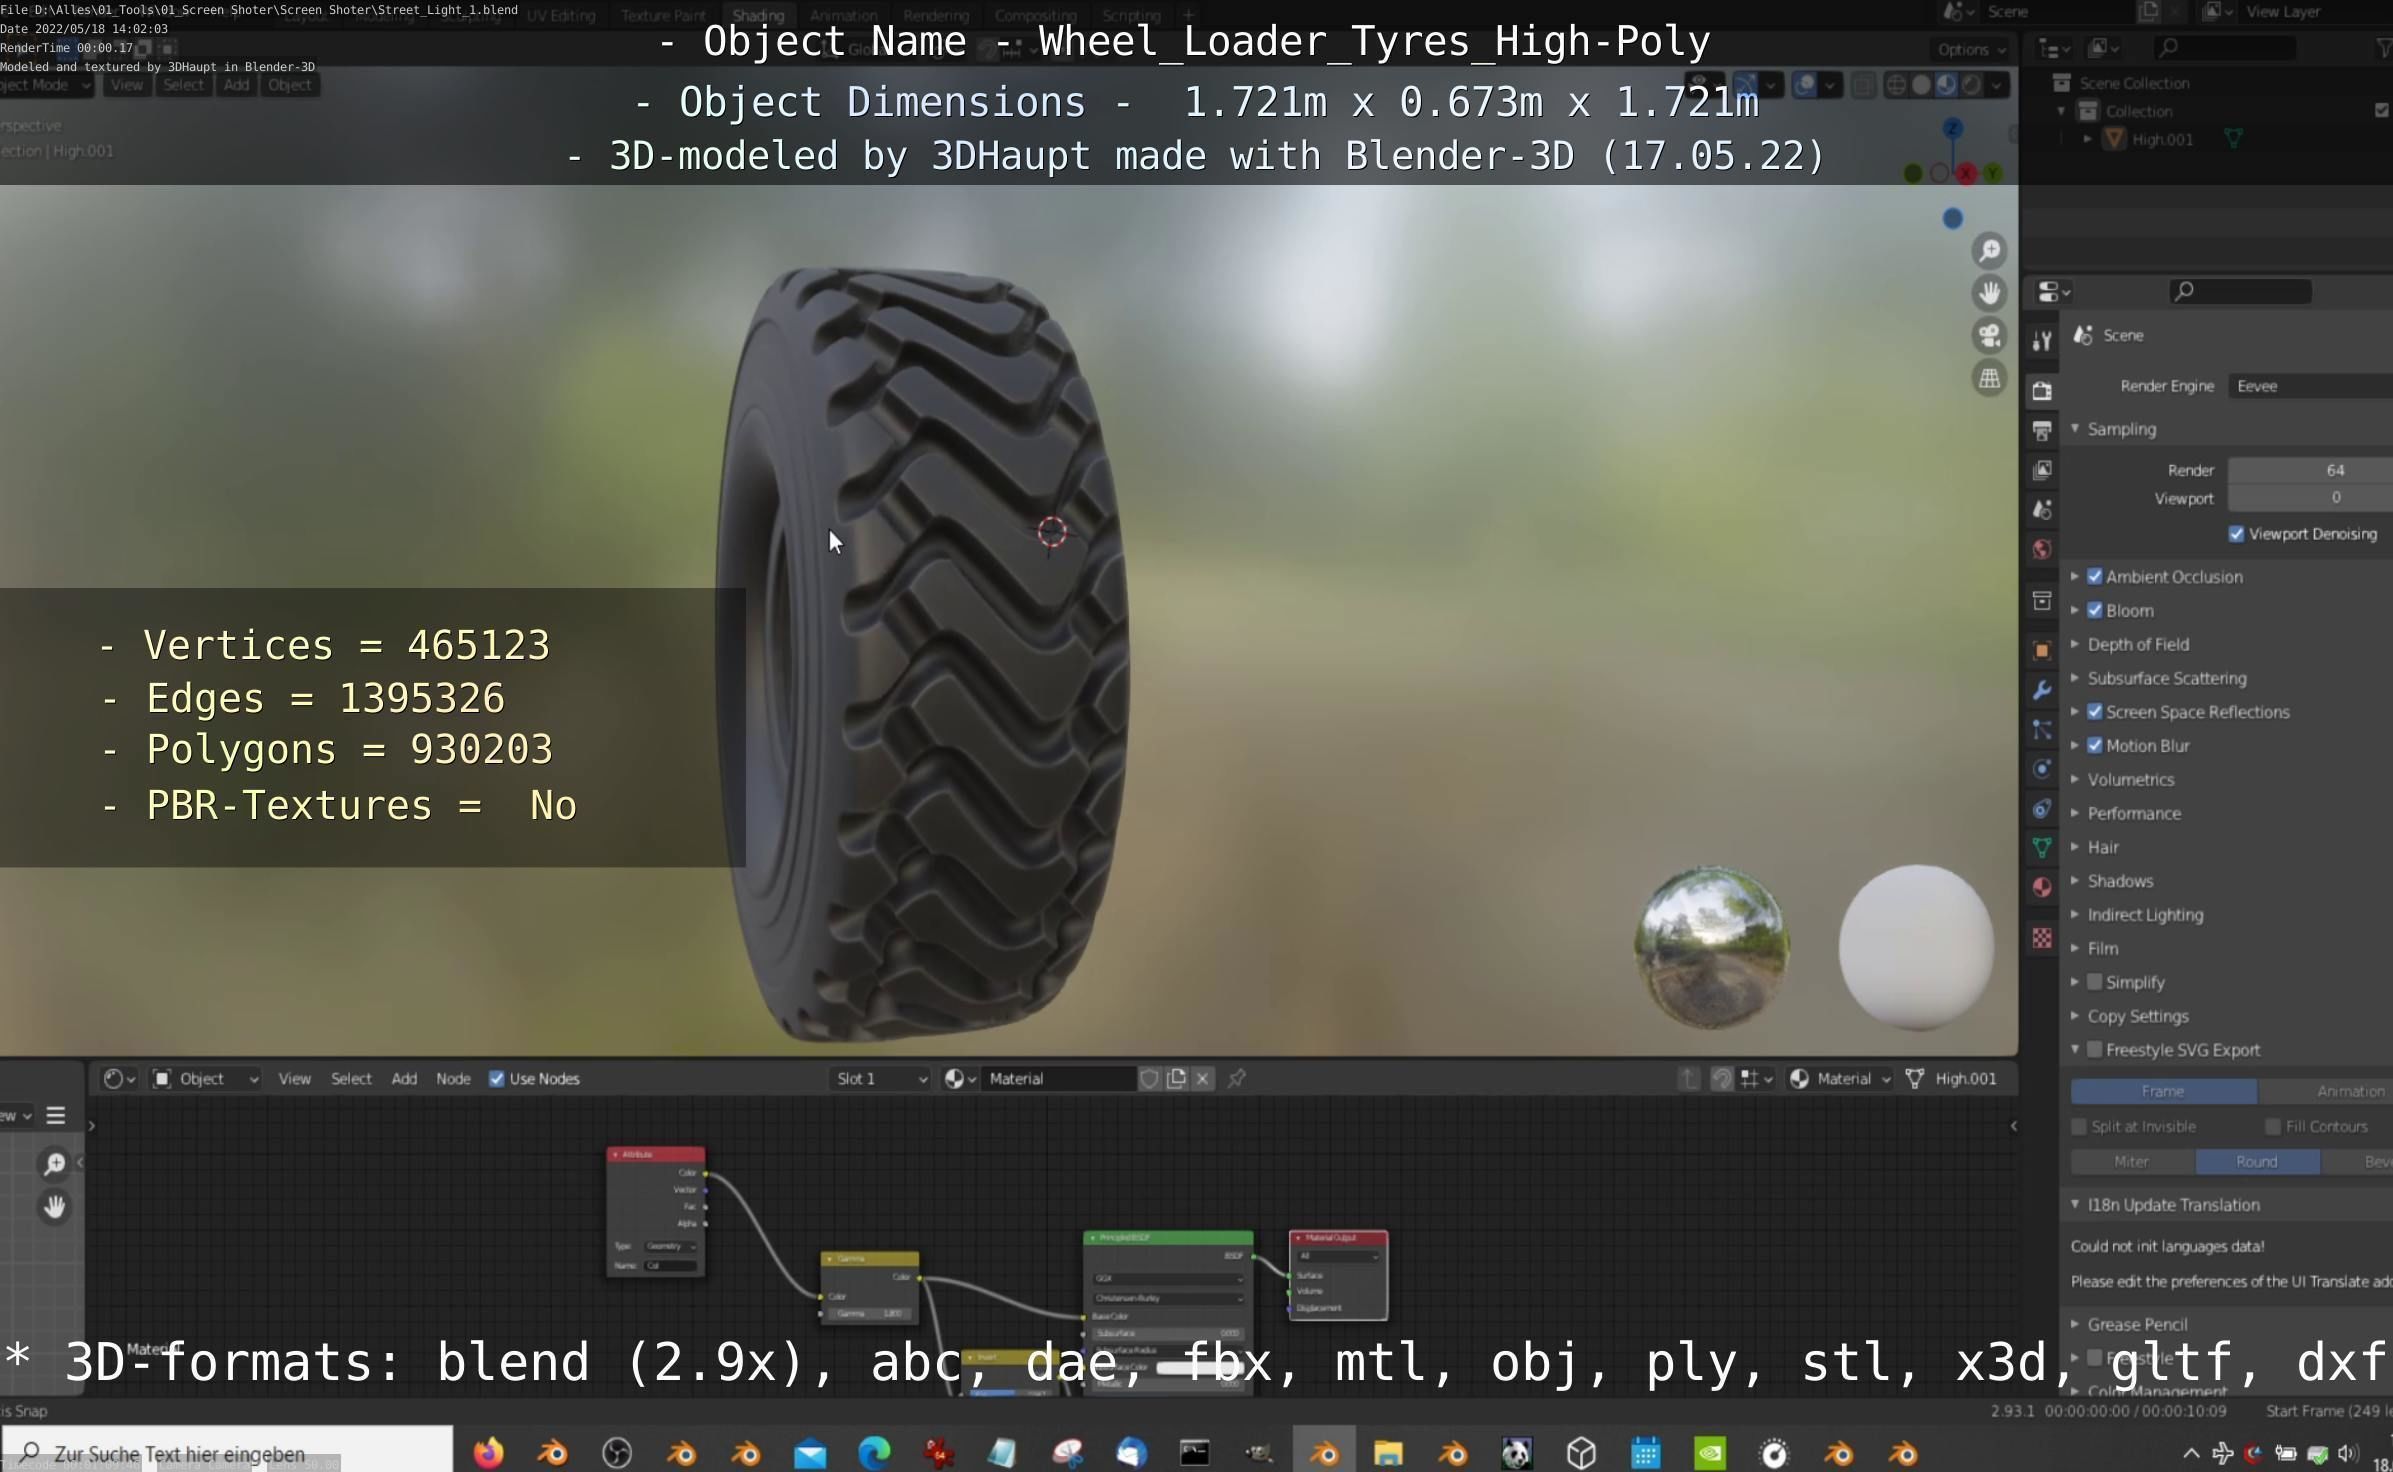Open the node editor Add menu

(x=404, y=1078)
